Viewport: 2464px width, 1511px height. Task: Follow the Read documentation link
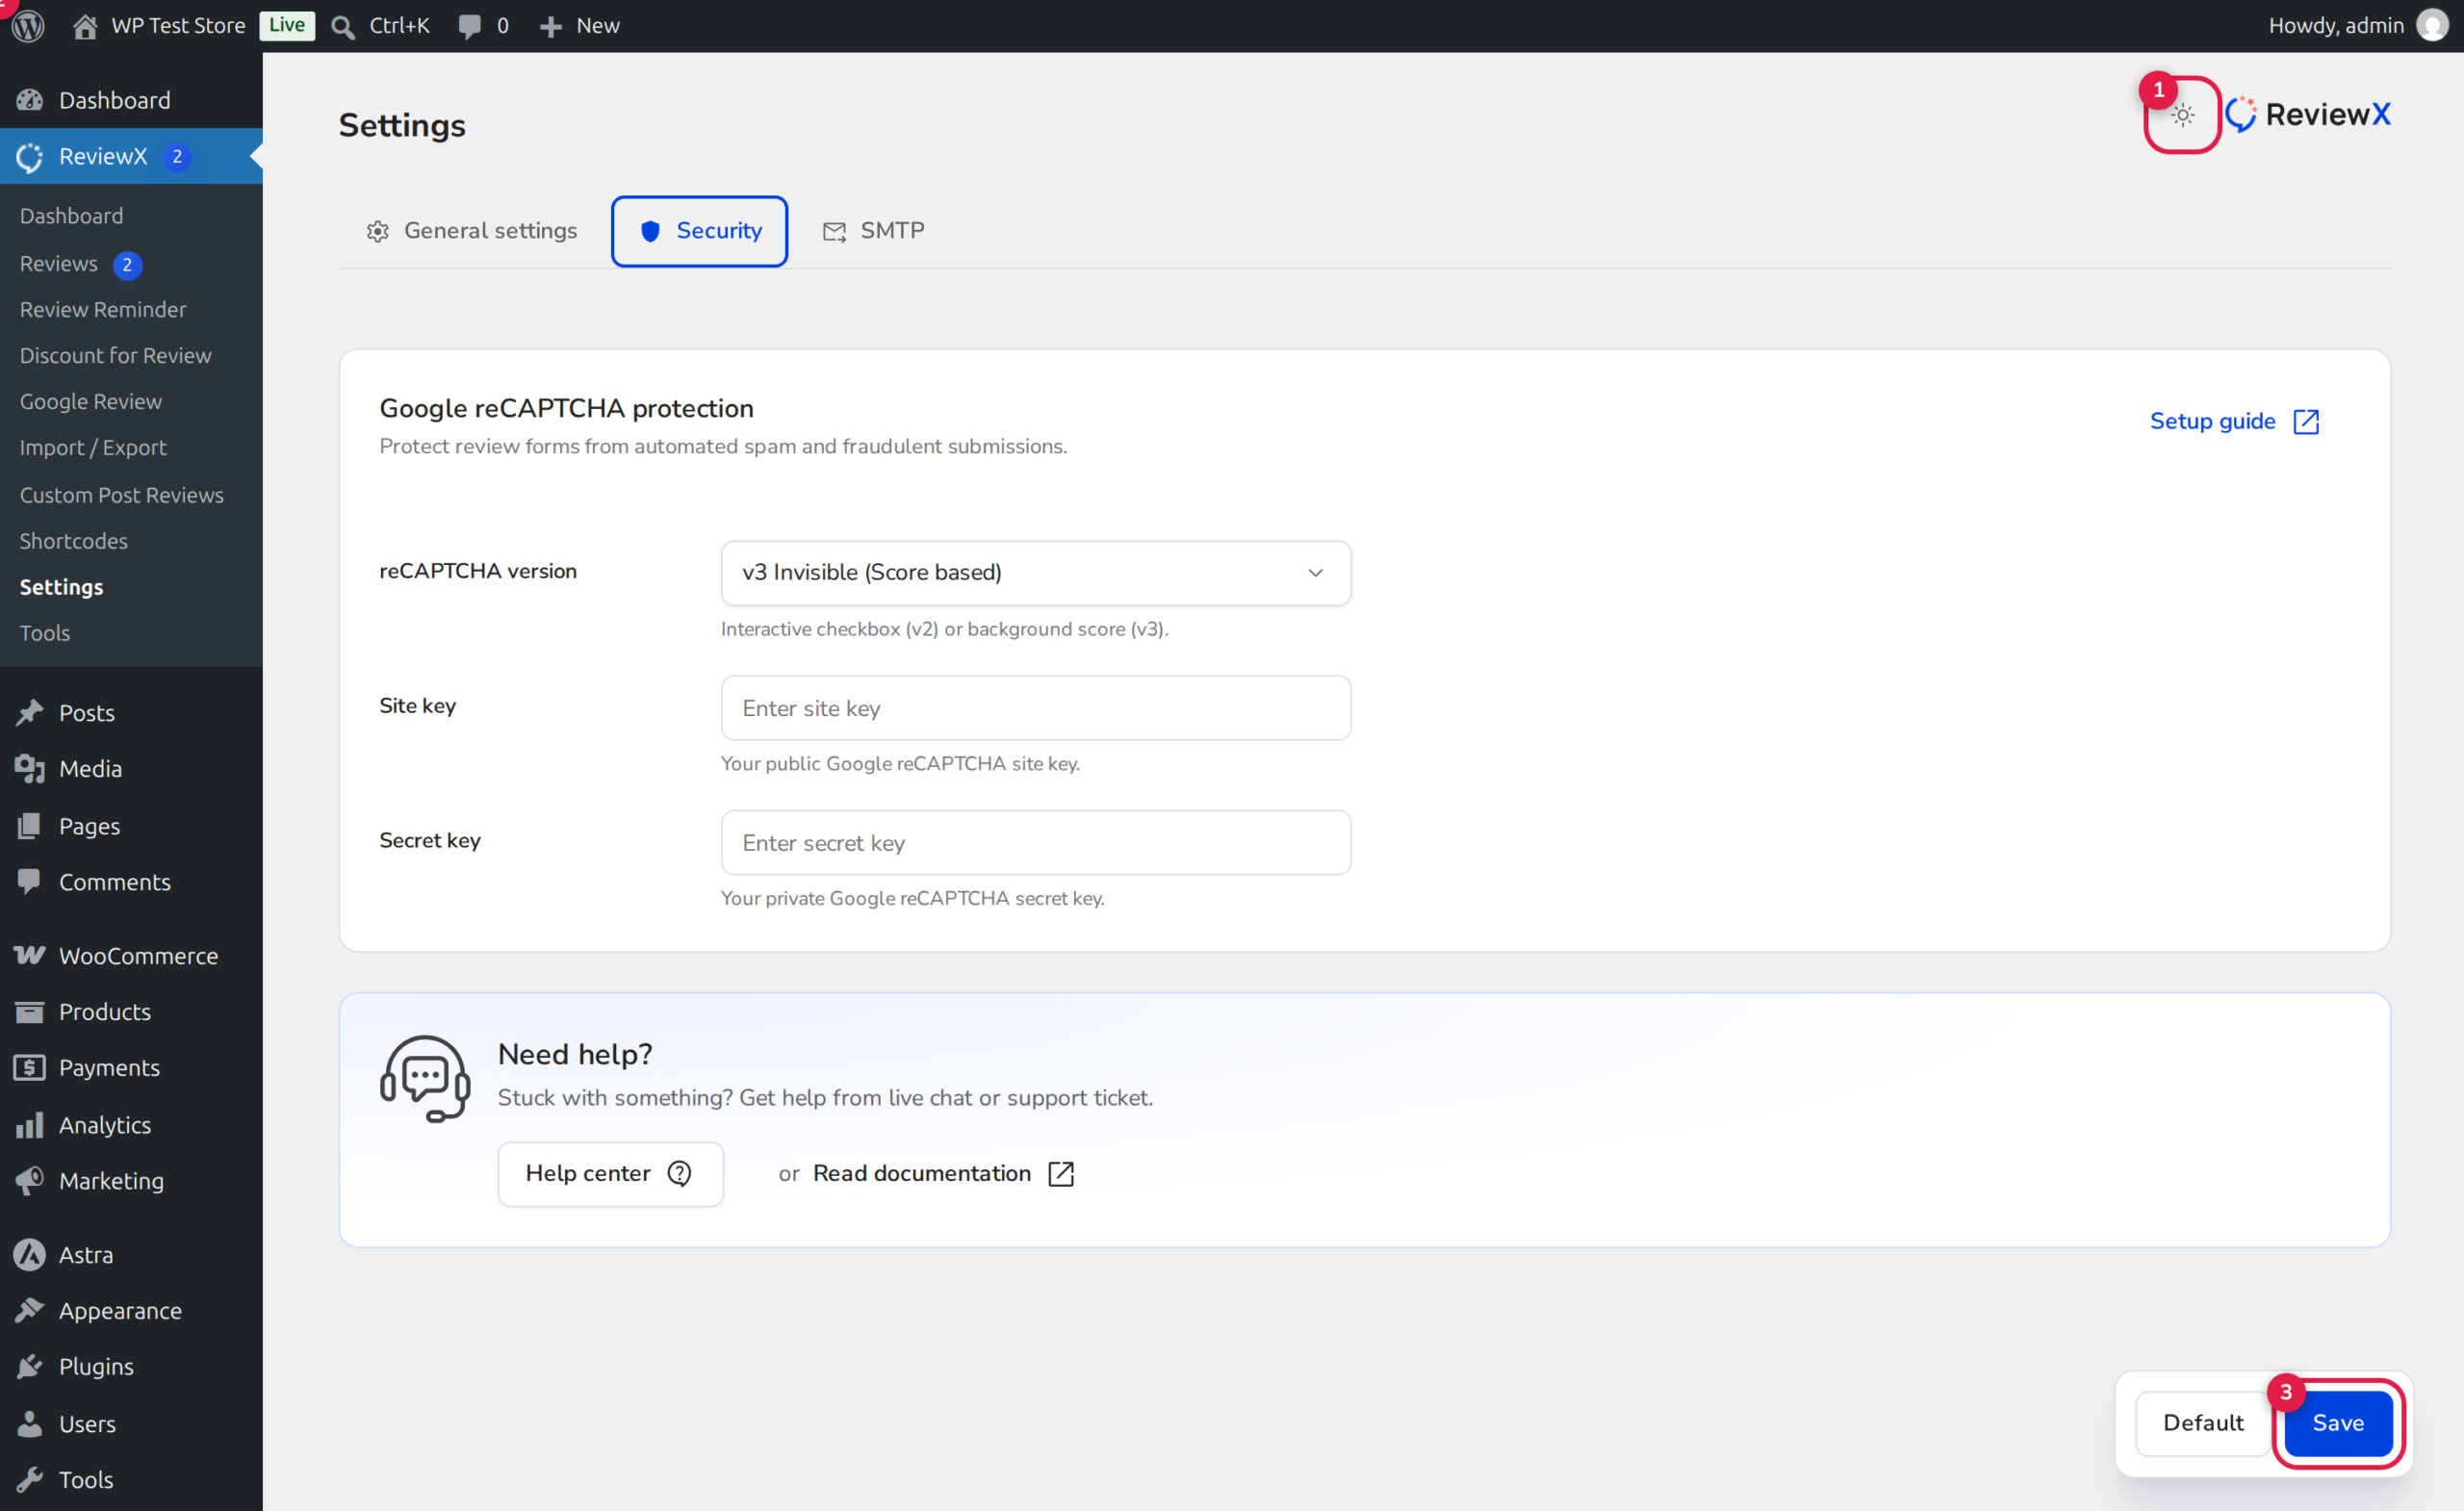943,1173
